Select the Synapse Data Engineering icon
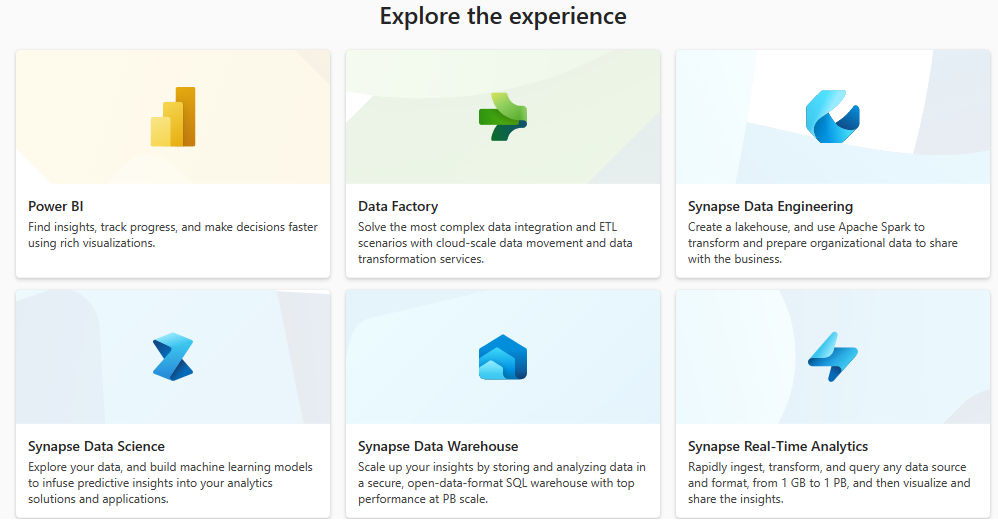Screen dimensions: 998x525 point(832,117)
